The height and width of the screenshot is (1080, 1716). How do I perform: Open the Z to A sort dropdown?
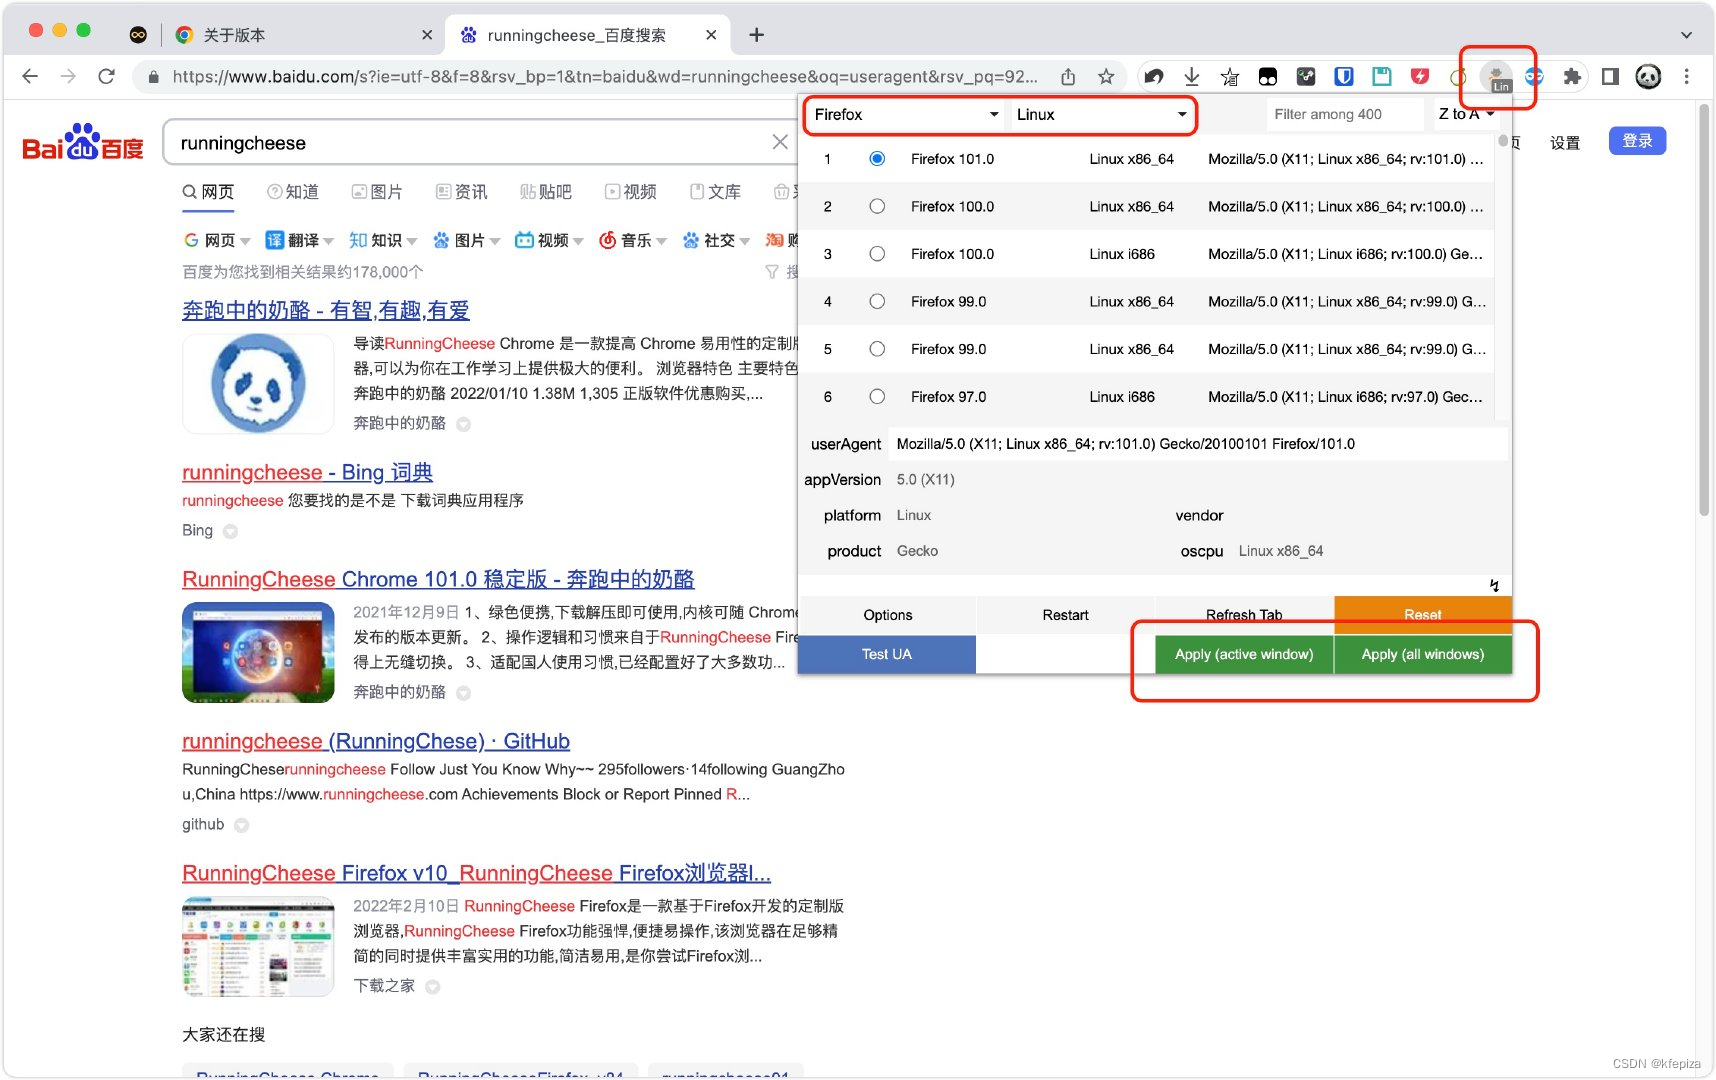(x=1466, y=115)
